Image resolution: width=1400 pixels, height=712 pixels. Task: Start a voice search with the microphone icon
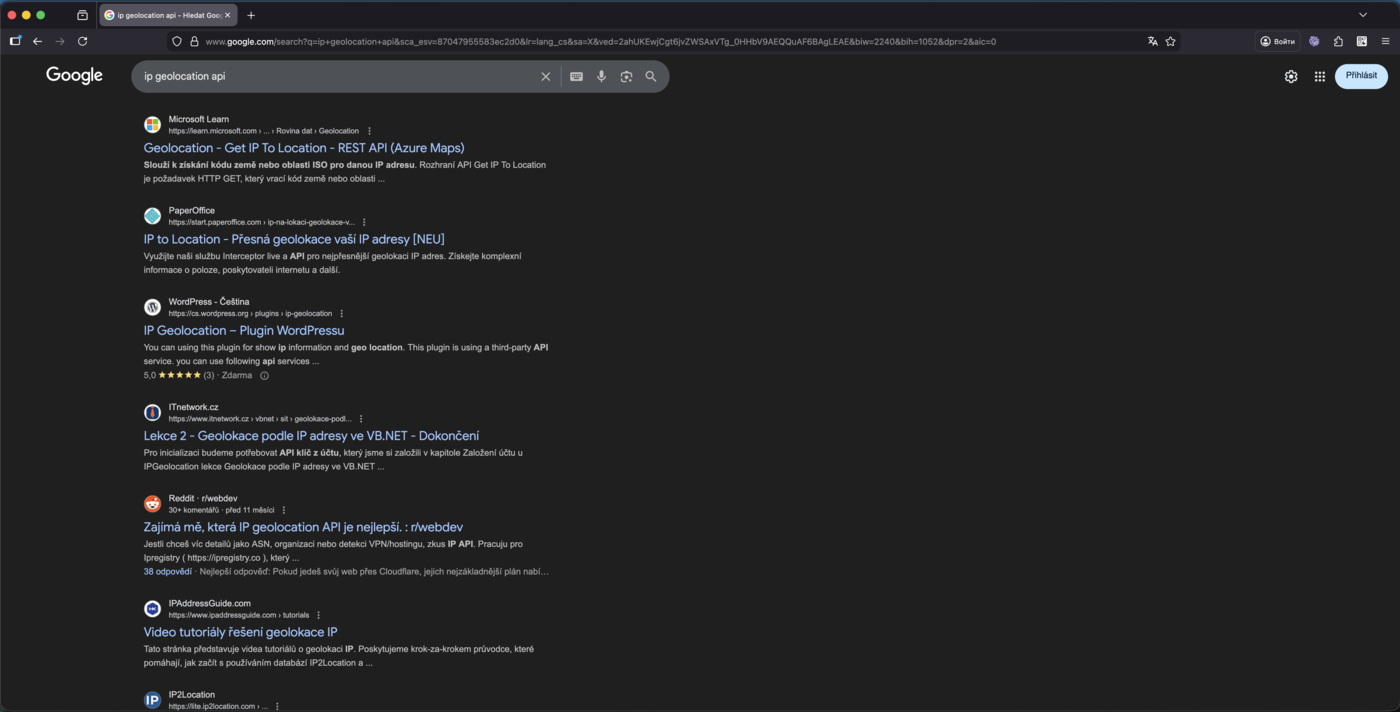[601, 76]
